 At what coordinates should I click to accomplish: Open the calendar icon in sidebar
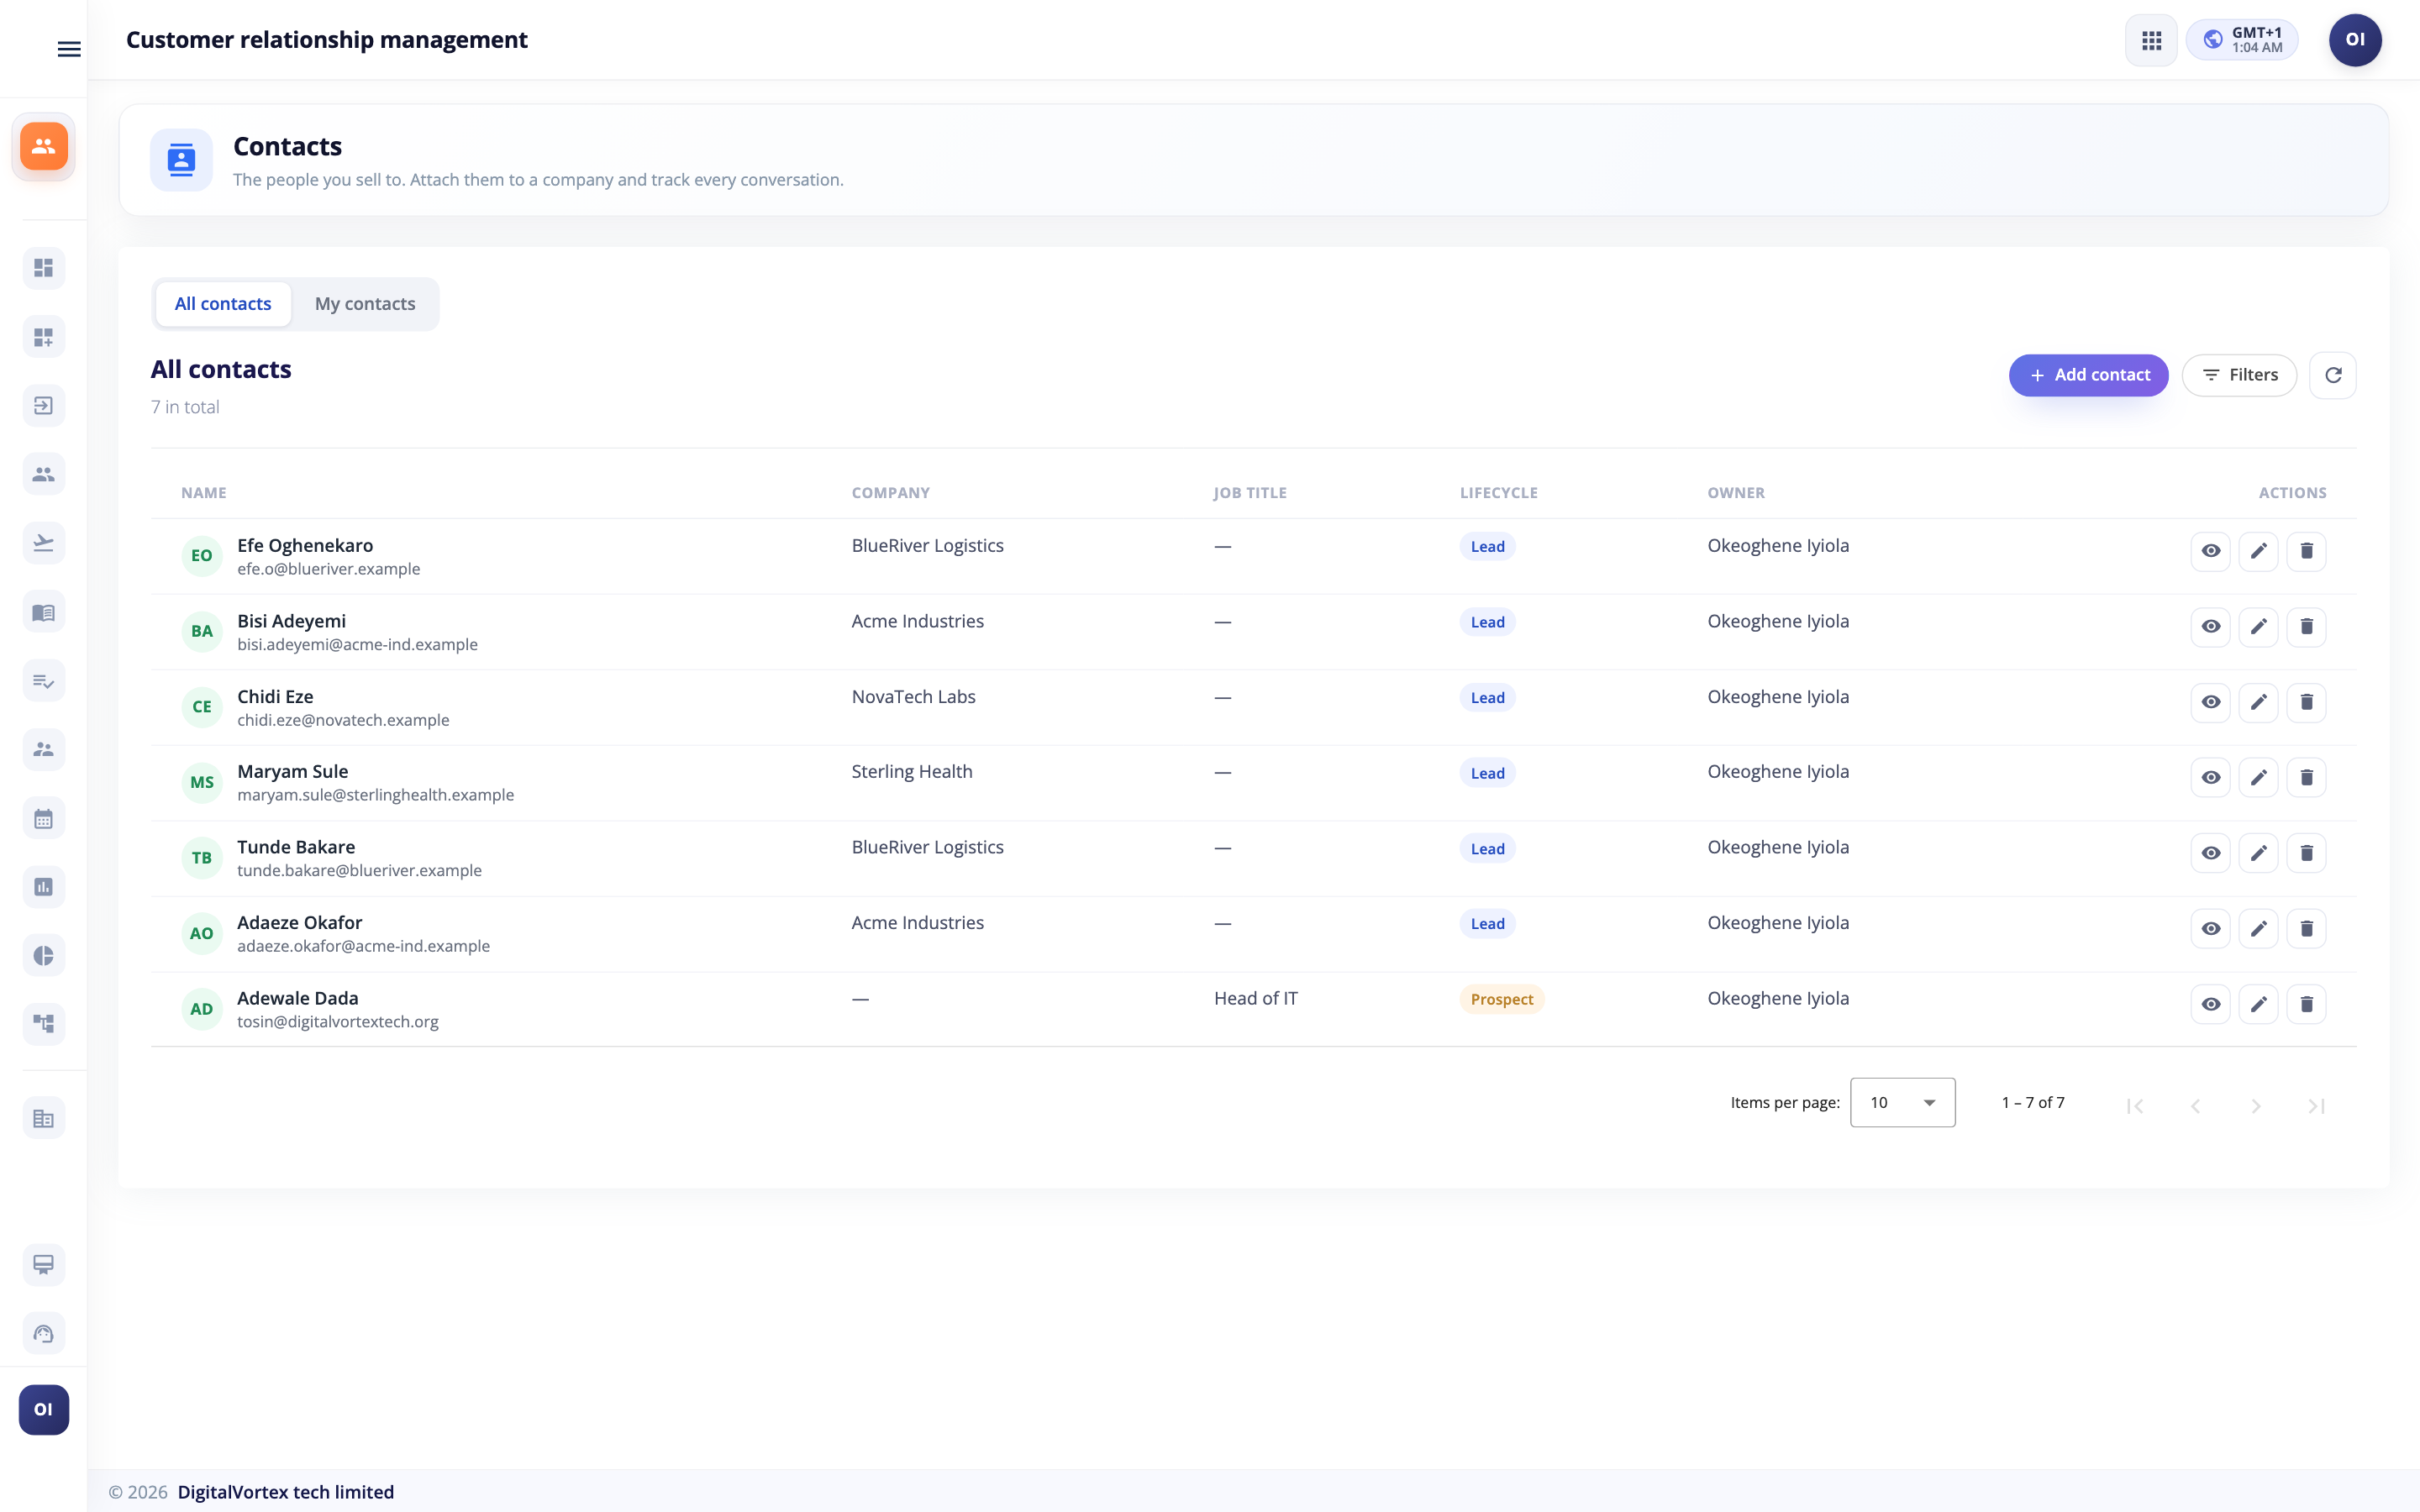(44, 819)
